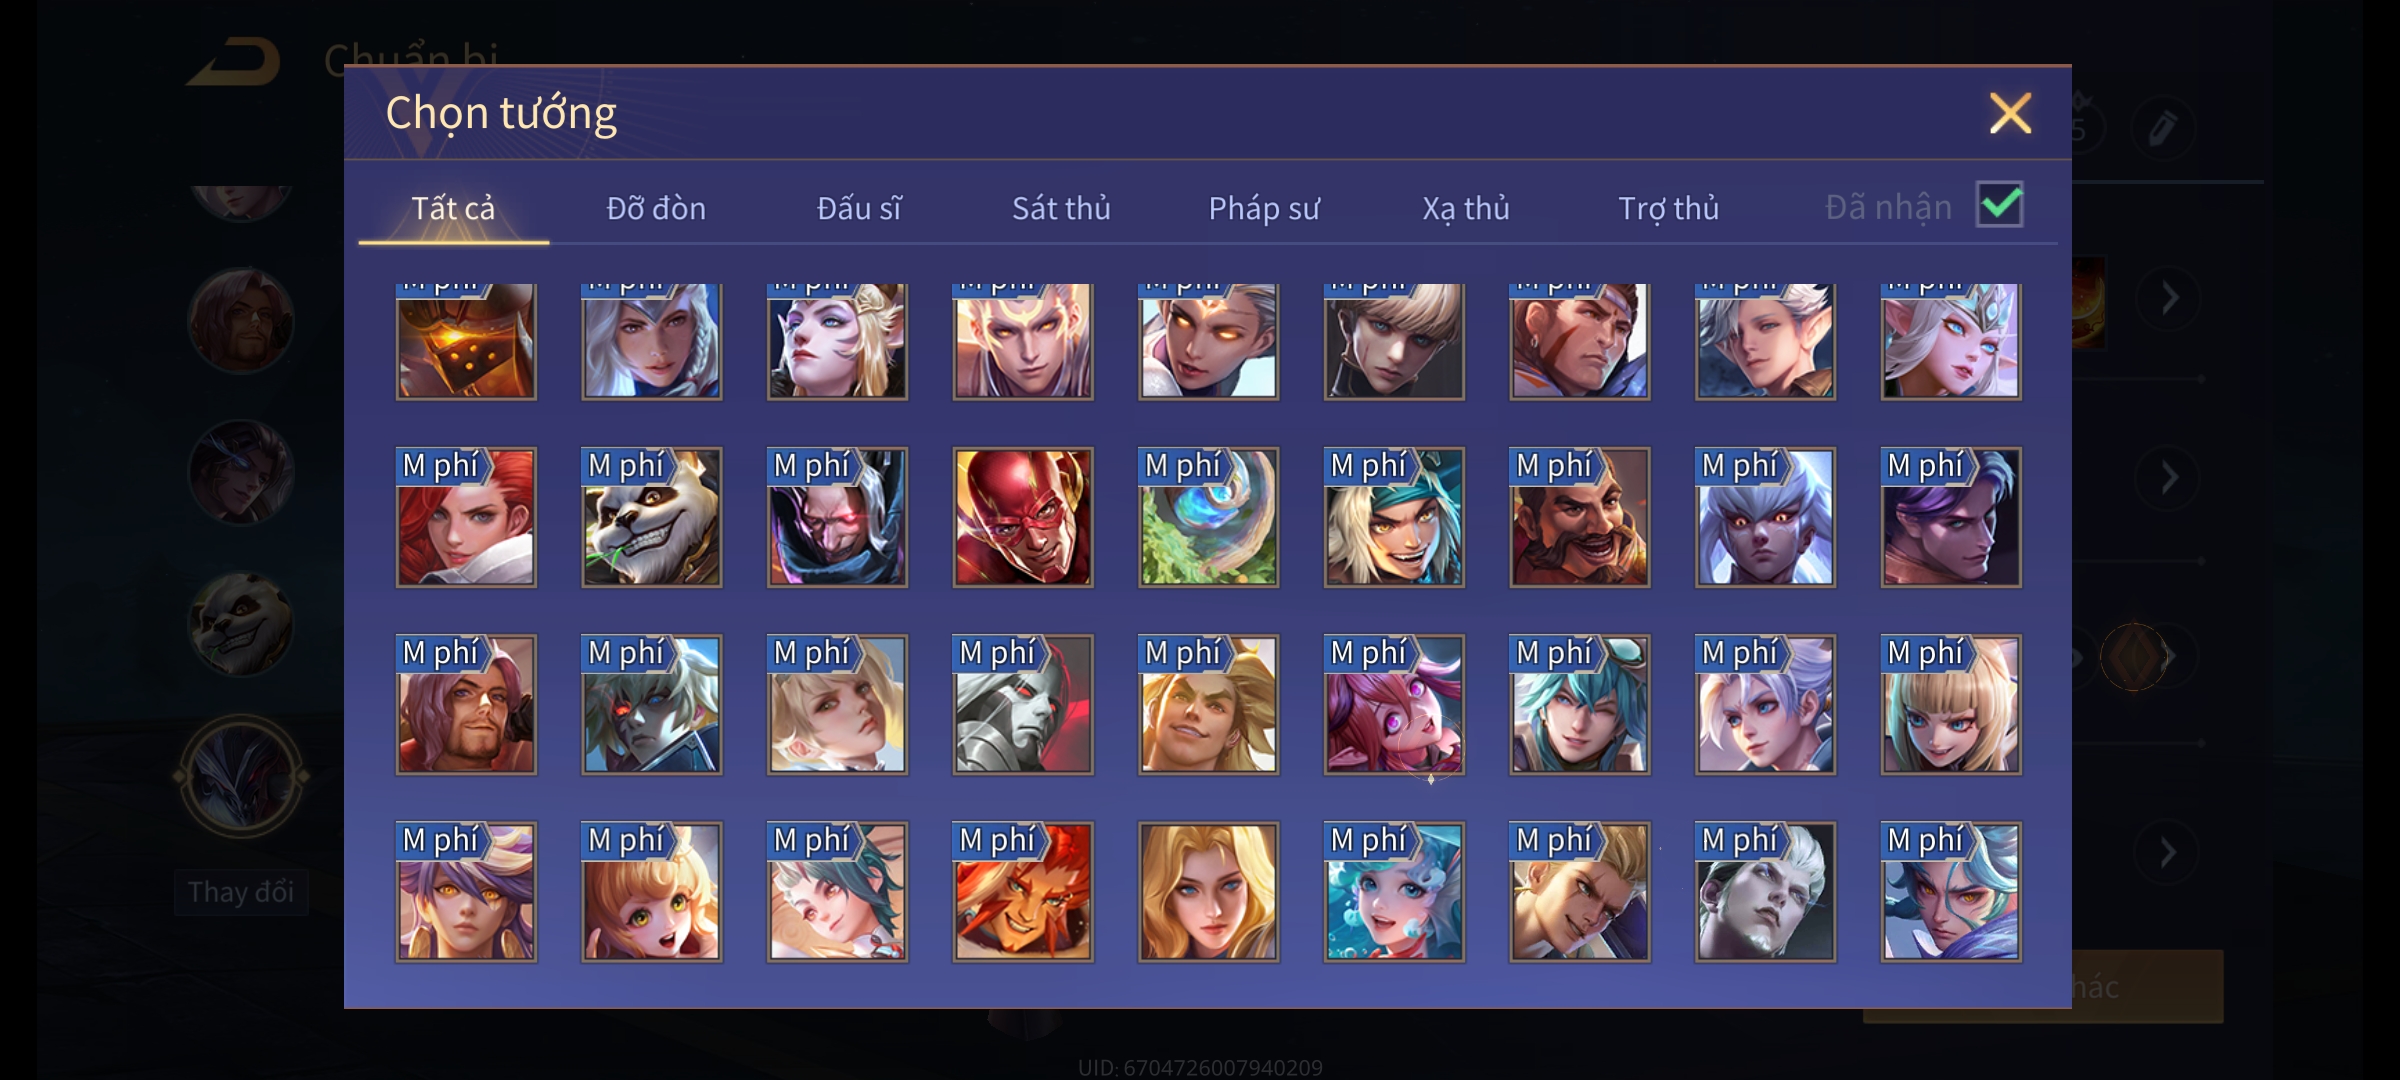Select the gray armored knight red-eyed portrait

coord(1022,704)
